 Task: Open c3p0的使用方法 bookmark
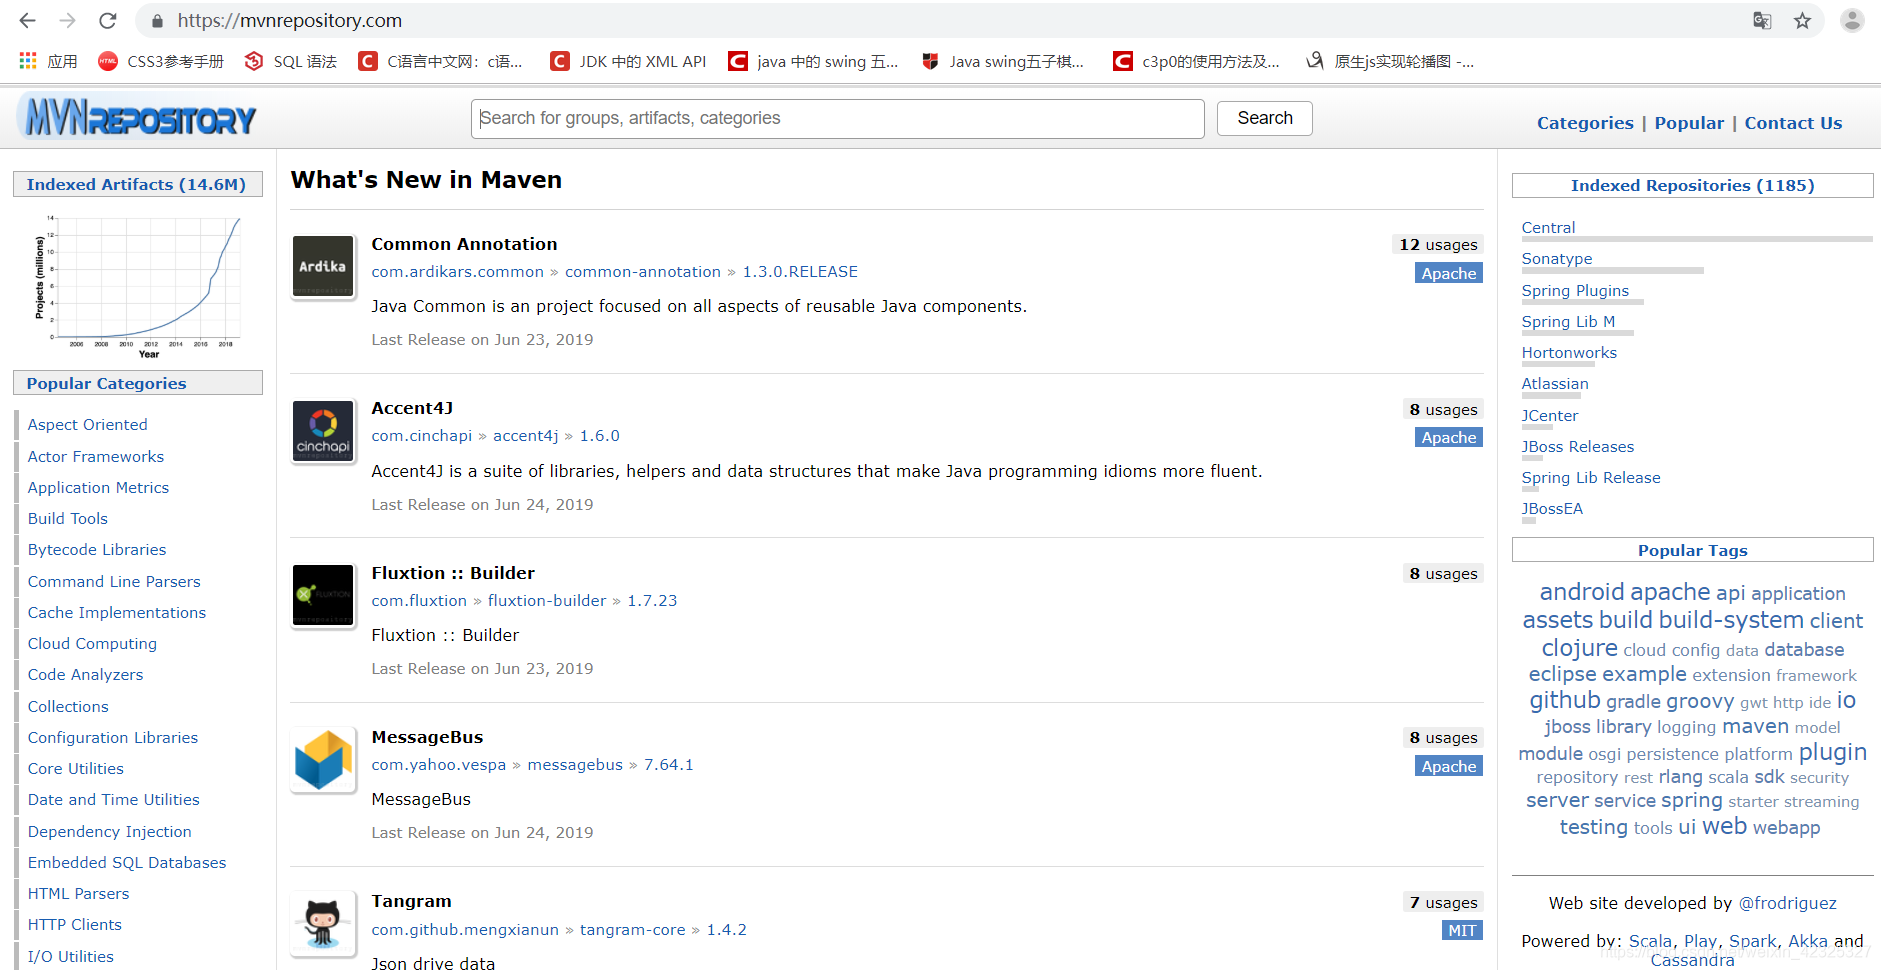tap(1197, 61)
